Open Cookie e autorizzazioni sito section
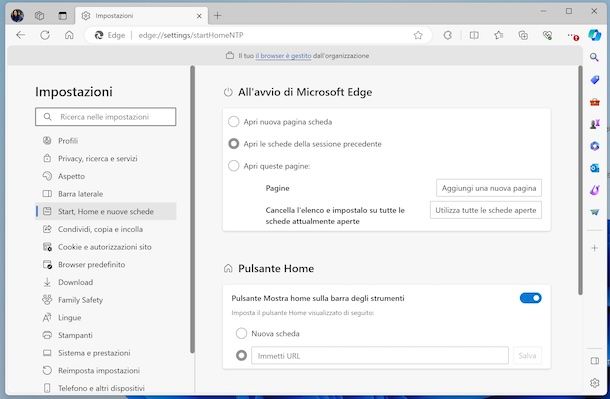 click(106, 247)
